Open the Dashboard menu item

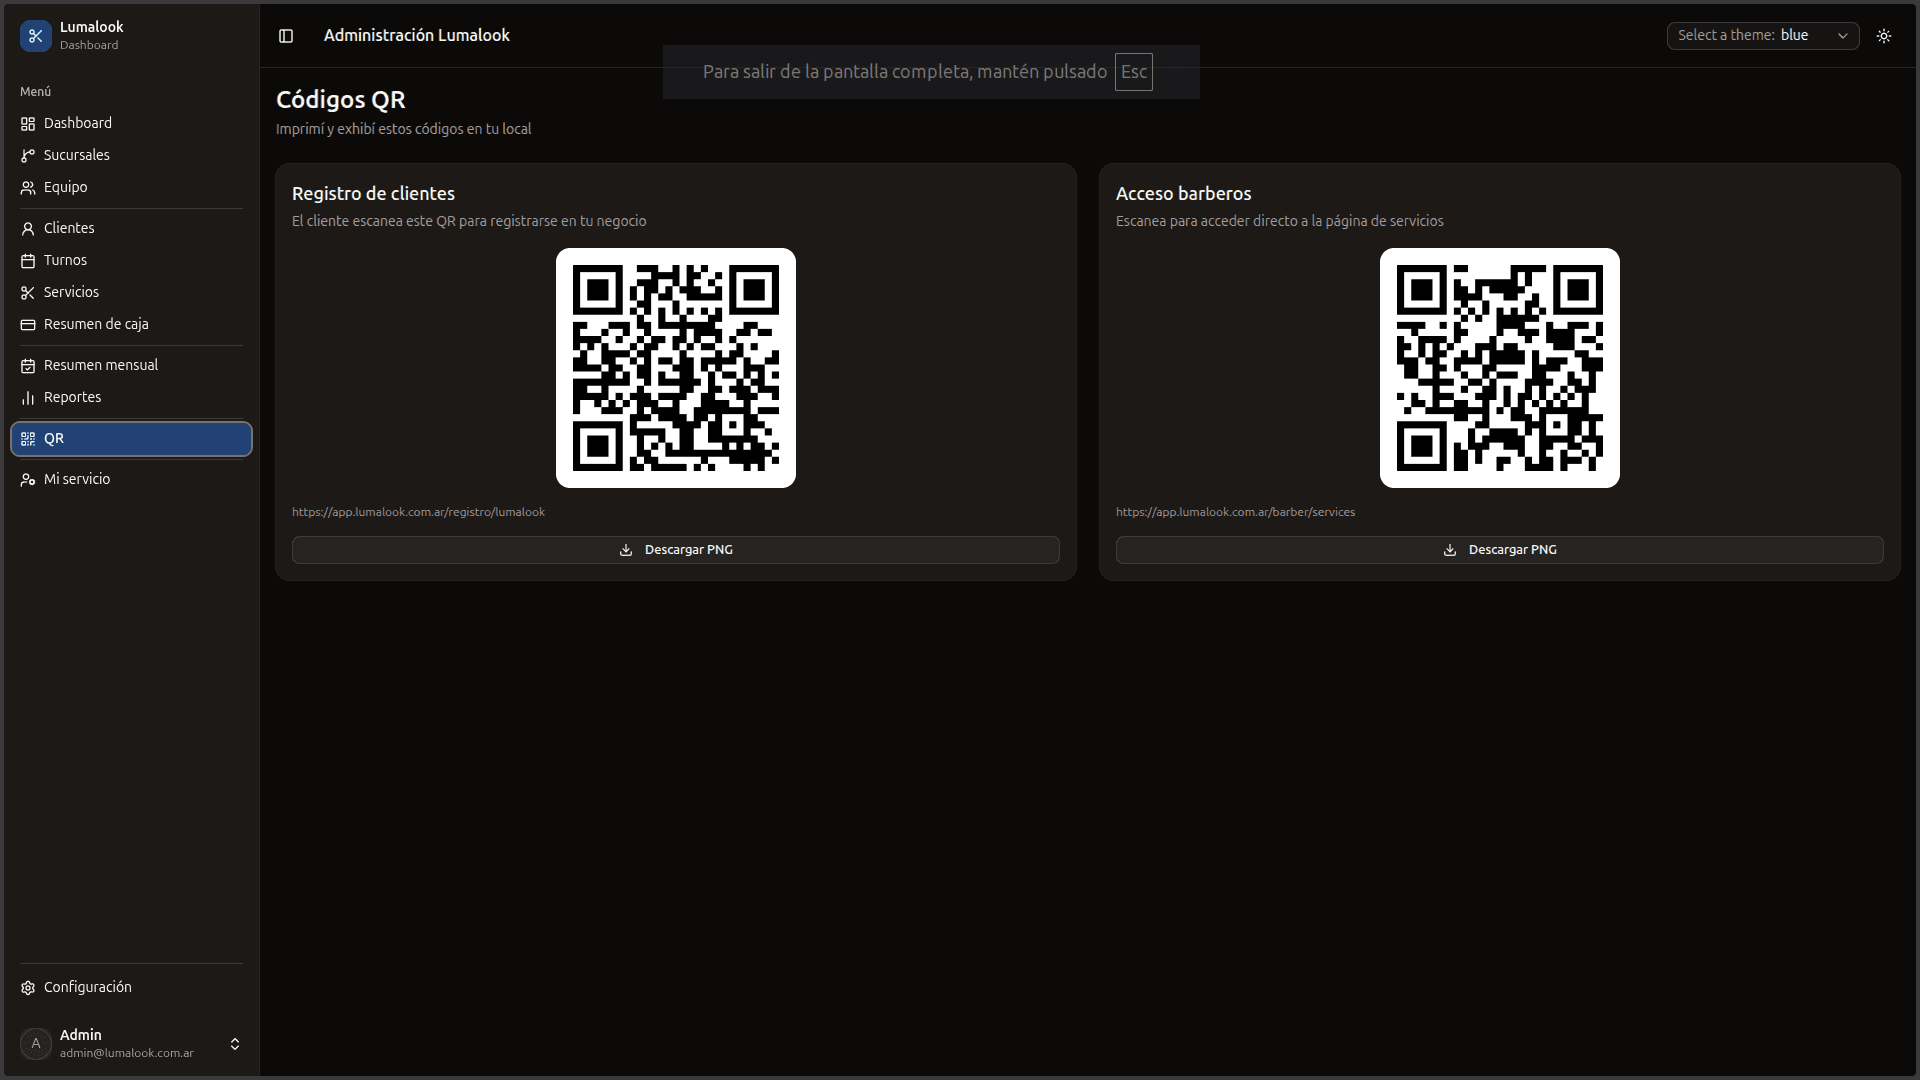(131, 123)
